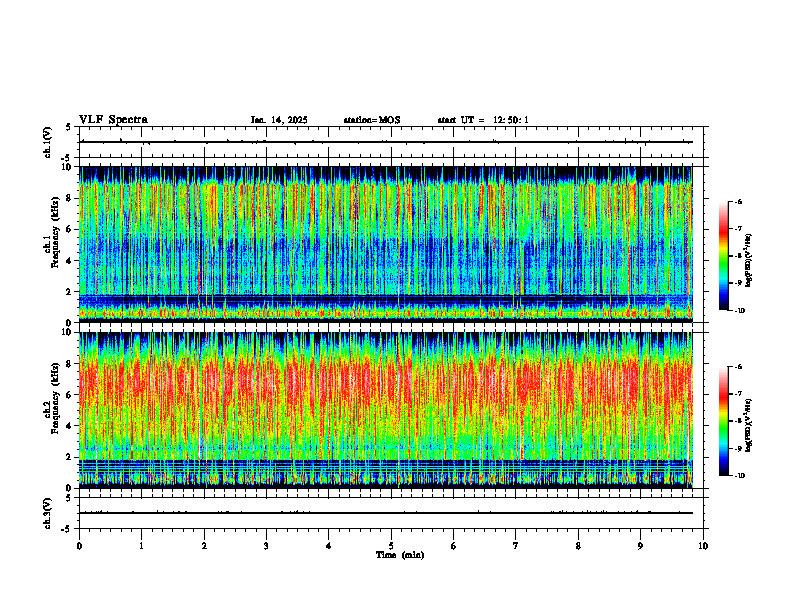Click time axis tick label "3"
Screen dimensions: 792x612
pos(266,546)
